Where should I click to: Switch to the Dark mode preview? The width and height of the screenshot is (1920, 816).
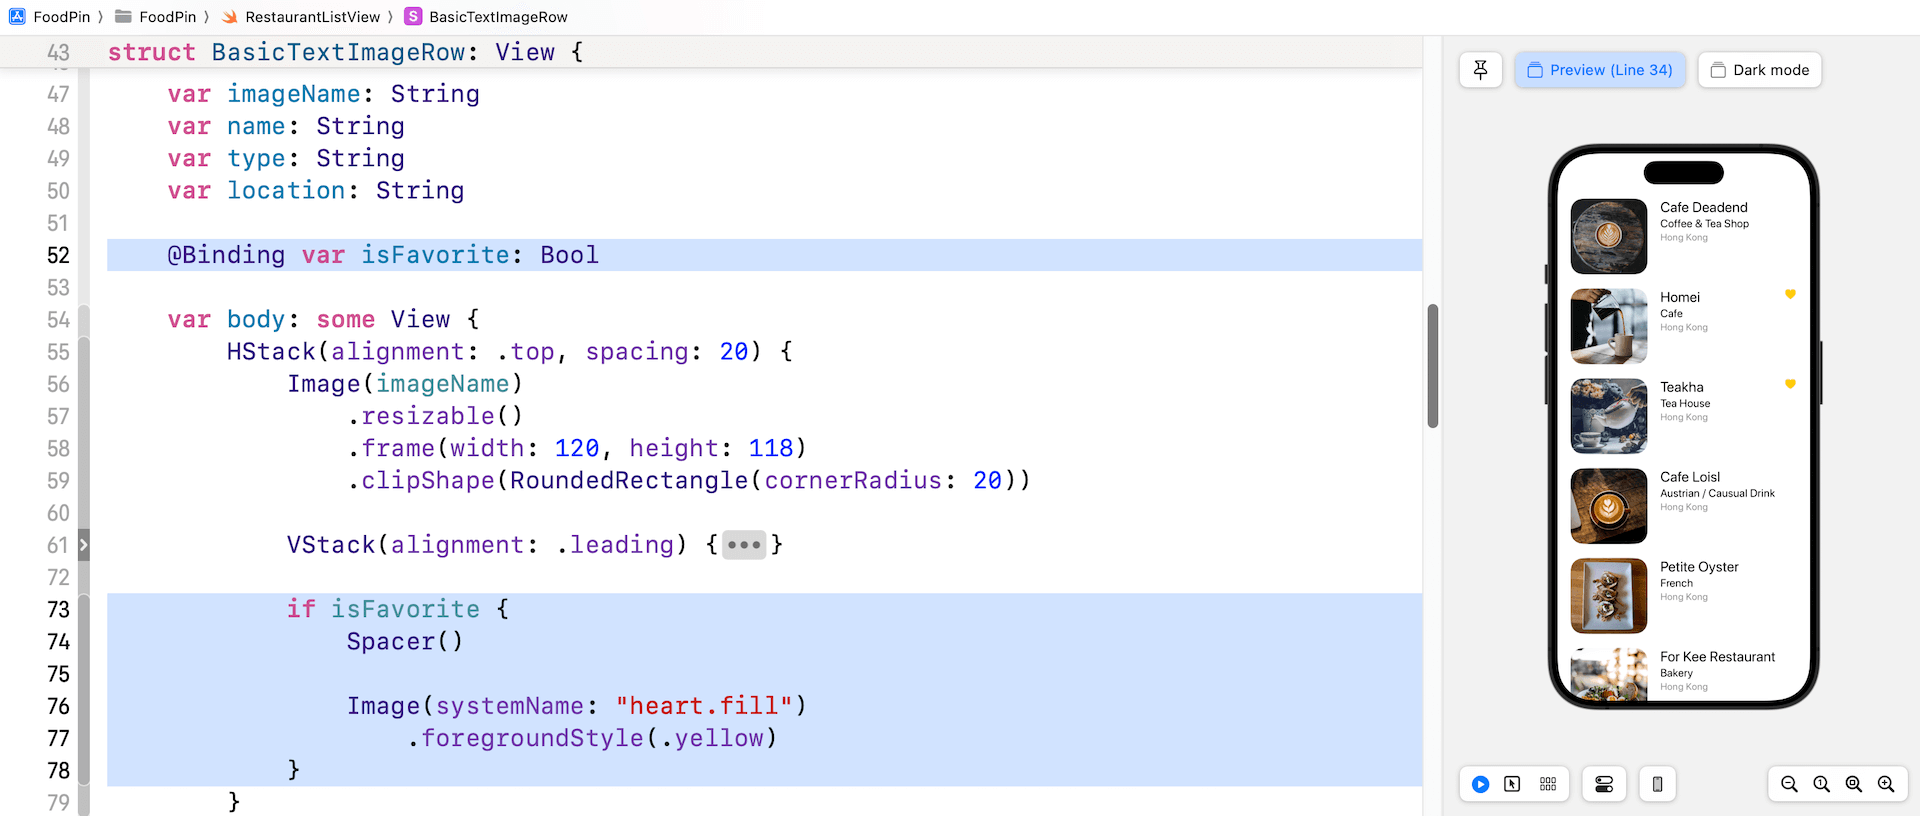click(x=1759, y=70)
